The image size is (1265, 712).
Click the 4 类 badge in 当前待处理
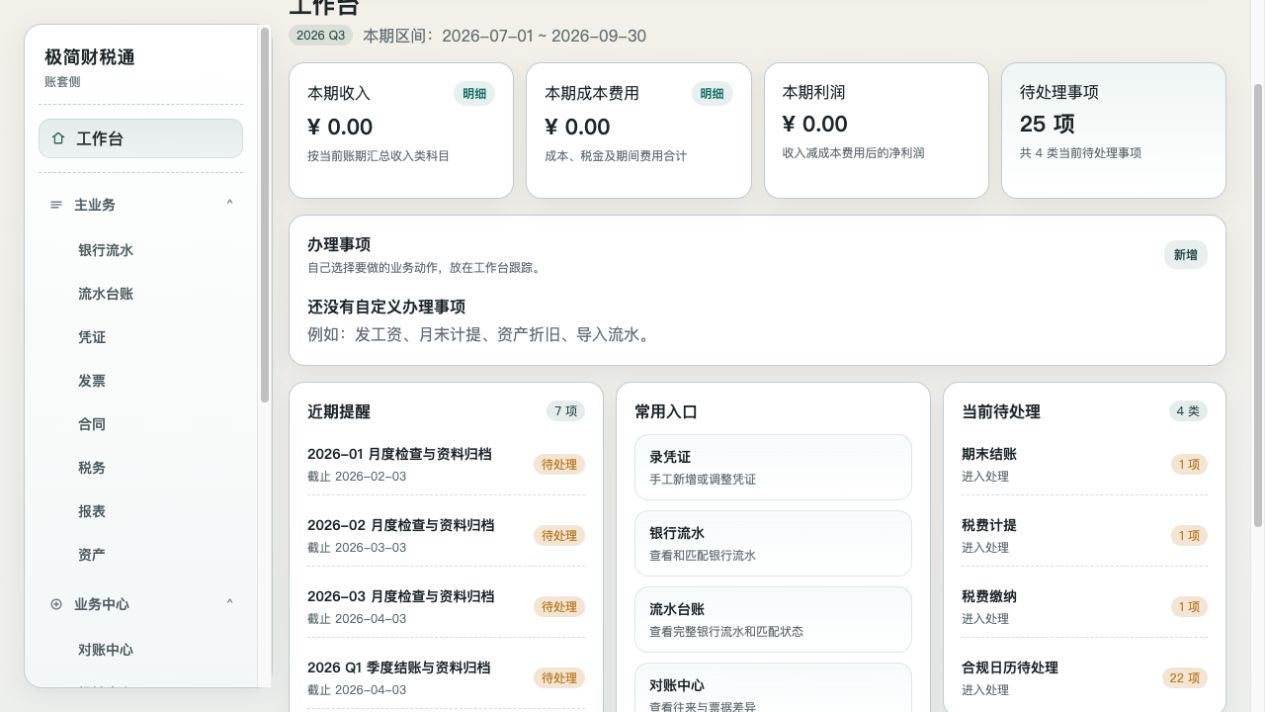[x=1188, y=411]
